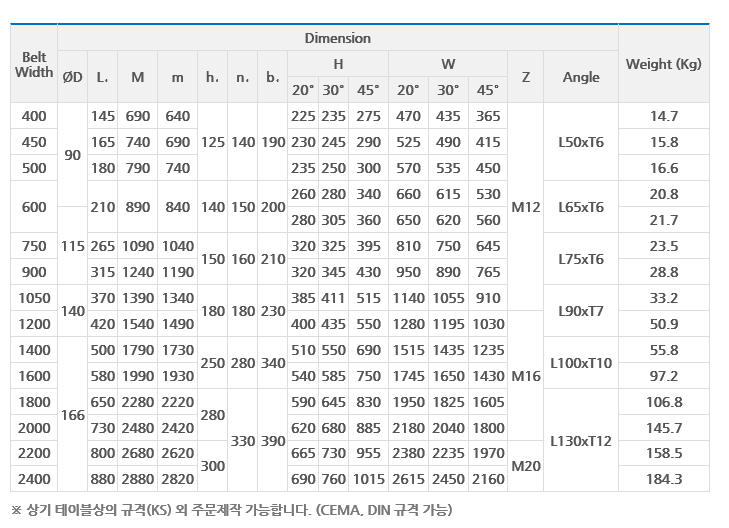
Task: Click m value "2820"
Action: tap(178, 479)
